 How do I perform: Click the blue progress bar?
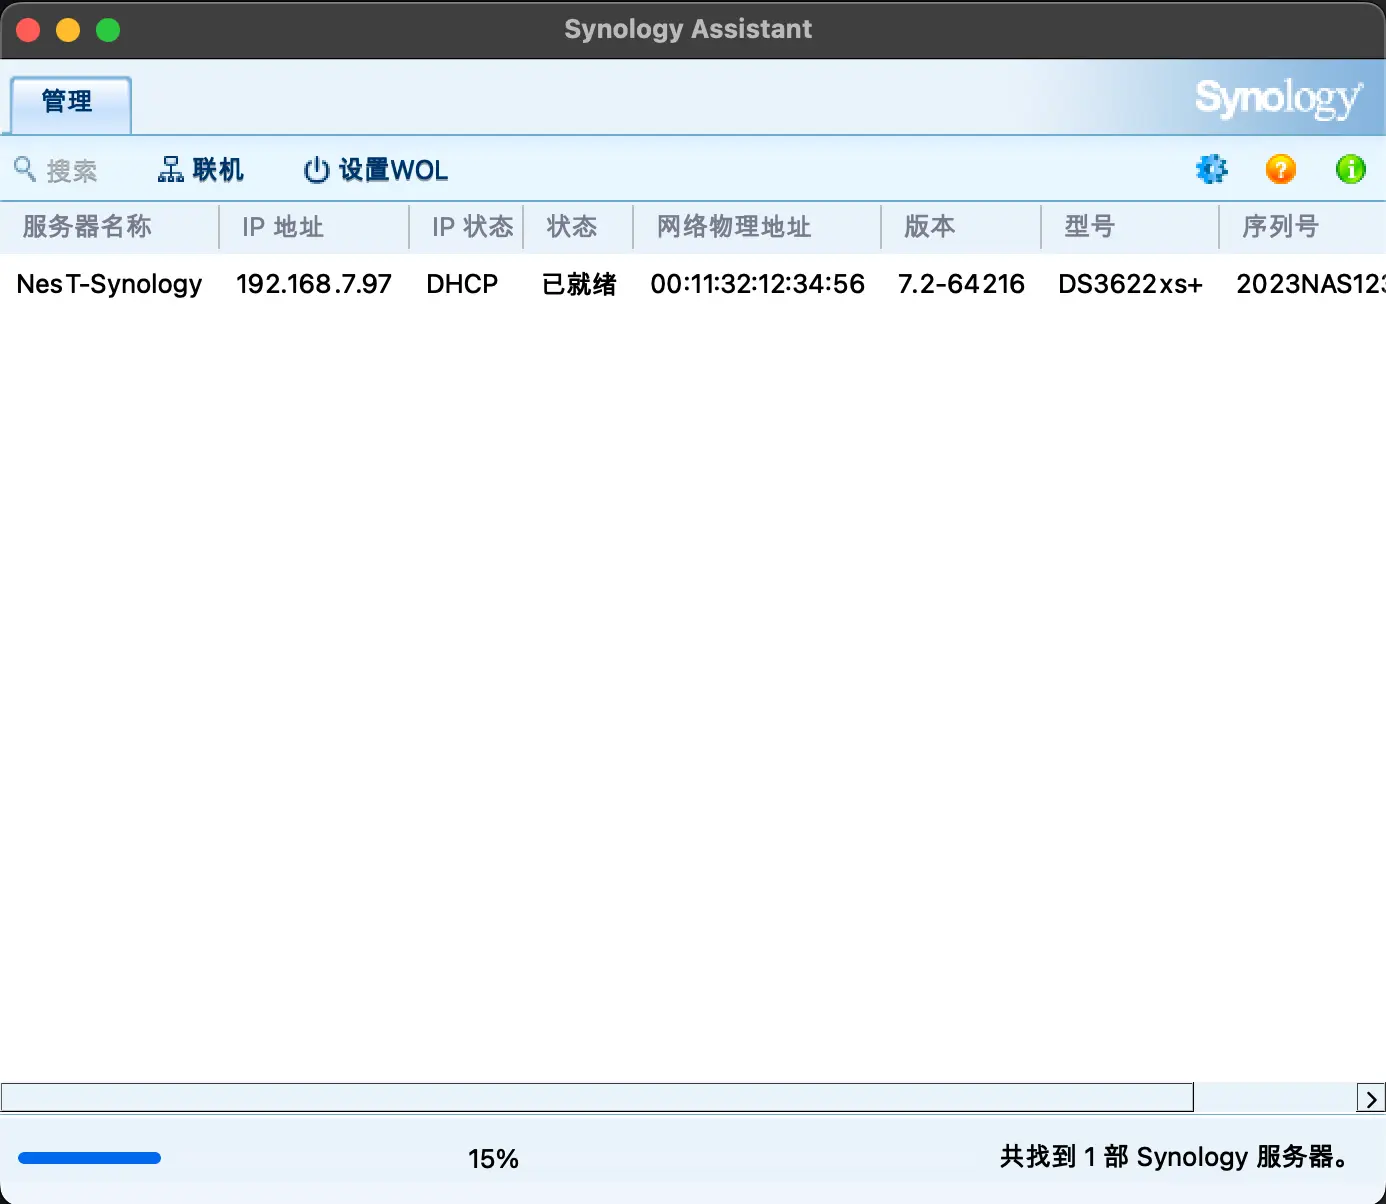point(89,1158)
